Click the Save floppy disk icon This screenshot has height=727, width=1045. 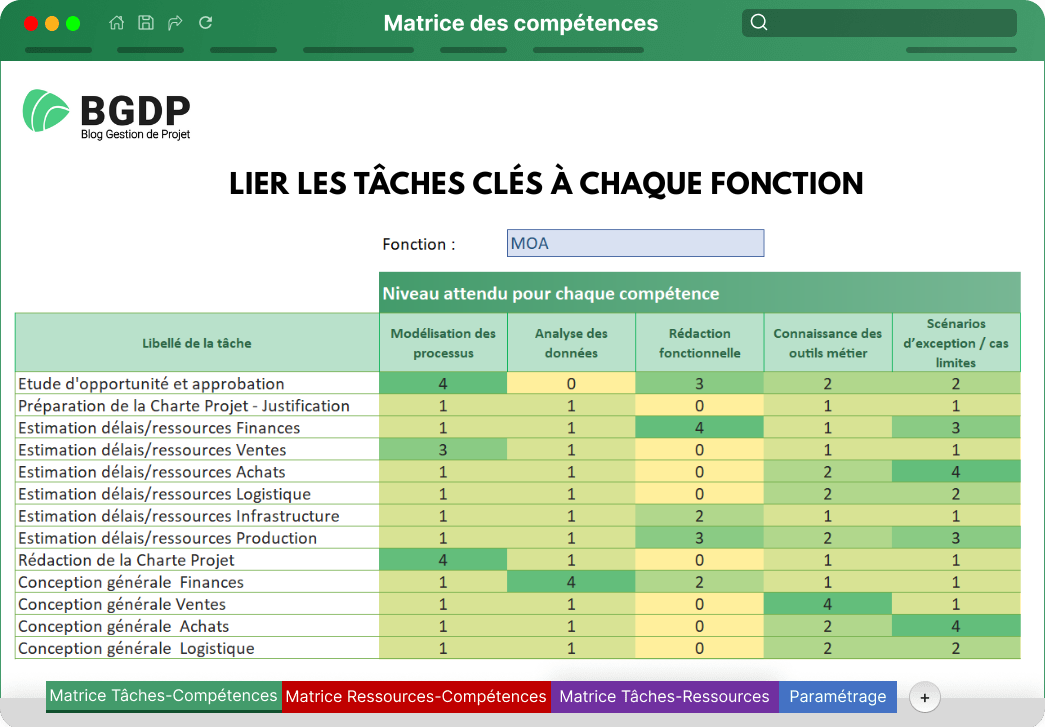pyautogui.click(x=146, y=23)
